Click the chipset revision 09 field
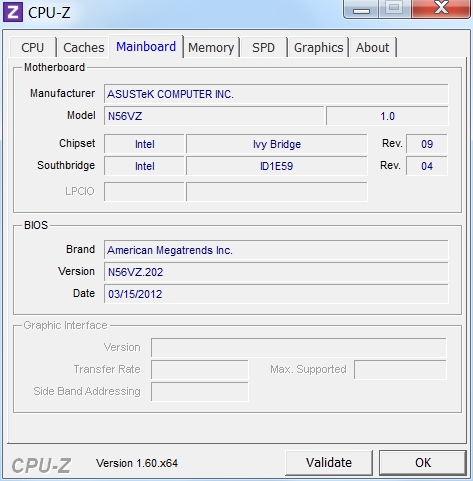The width and height of the screenshot is (473, 481). (x=427, y=144)
